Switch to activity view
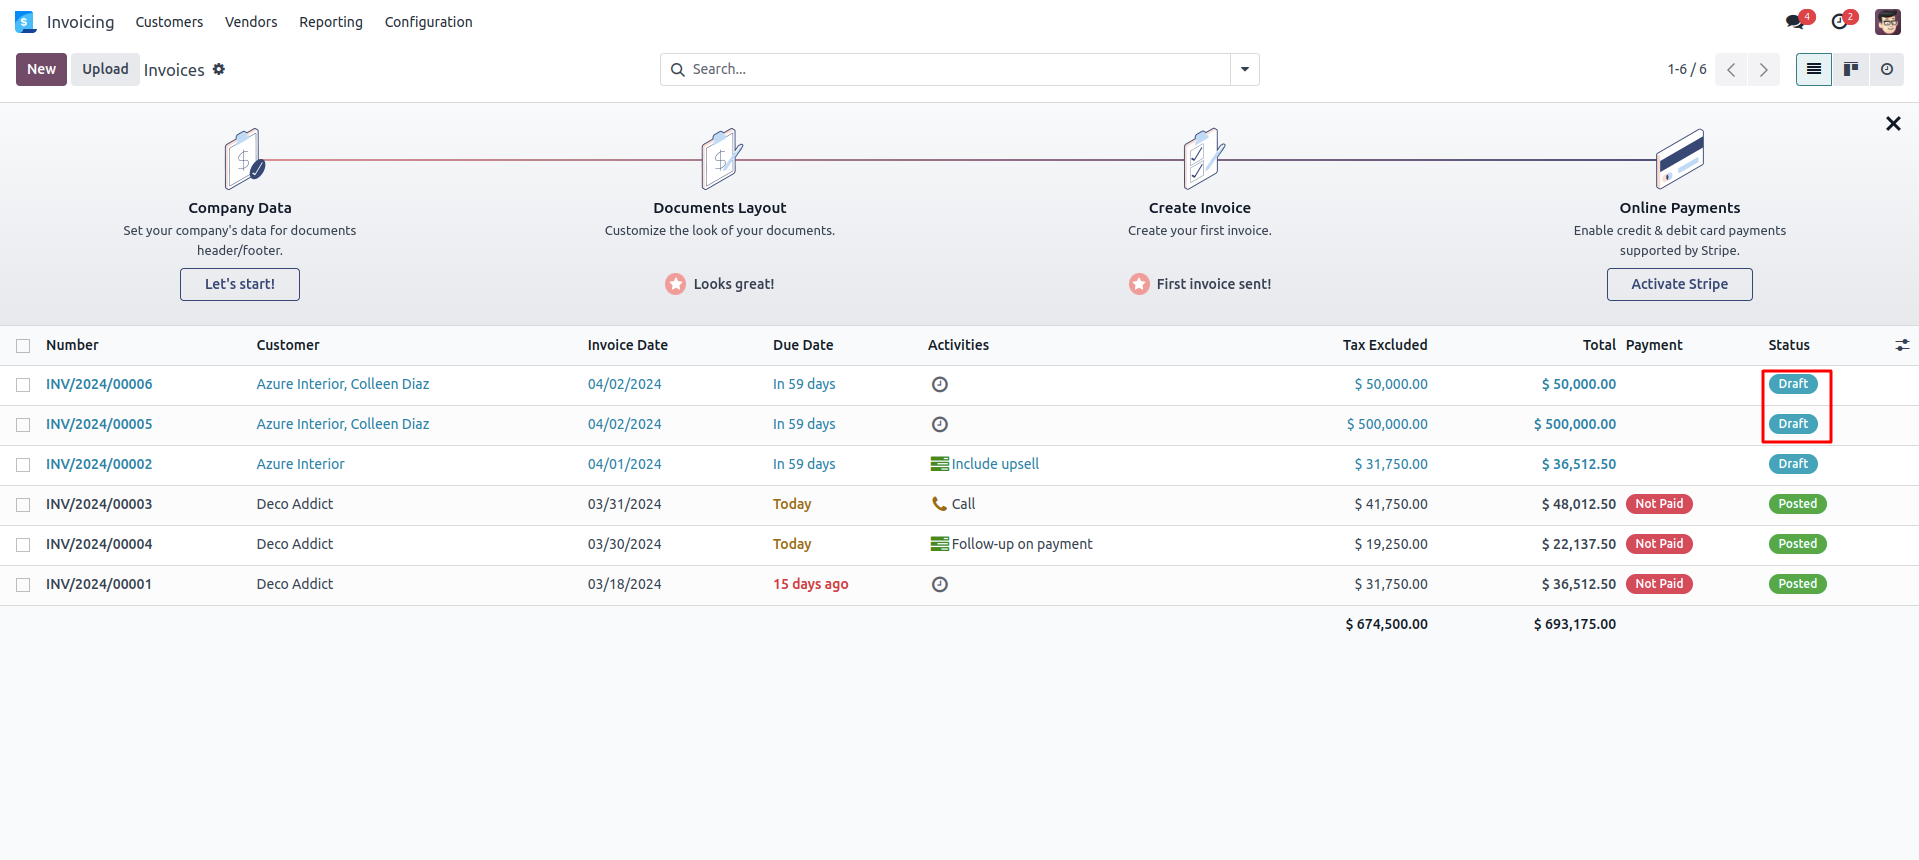 1887,69
